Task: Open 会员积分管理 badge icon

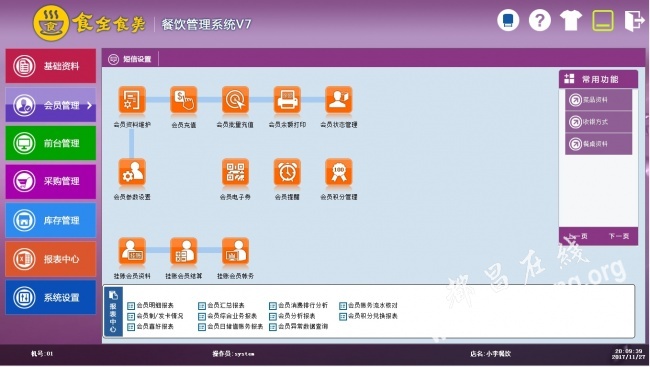Action: pyautogui.click(x=339, y=172)
